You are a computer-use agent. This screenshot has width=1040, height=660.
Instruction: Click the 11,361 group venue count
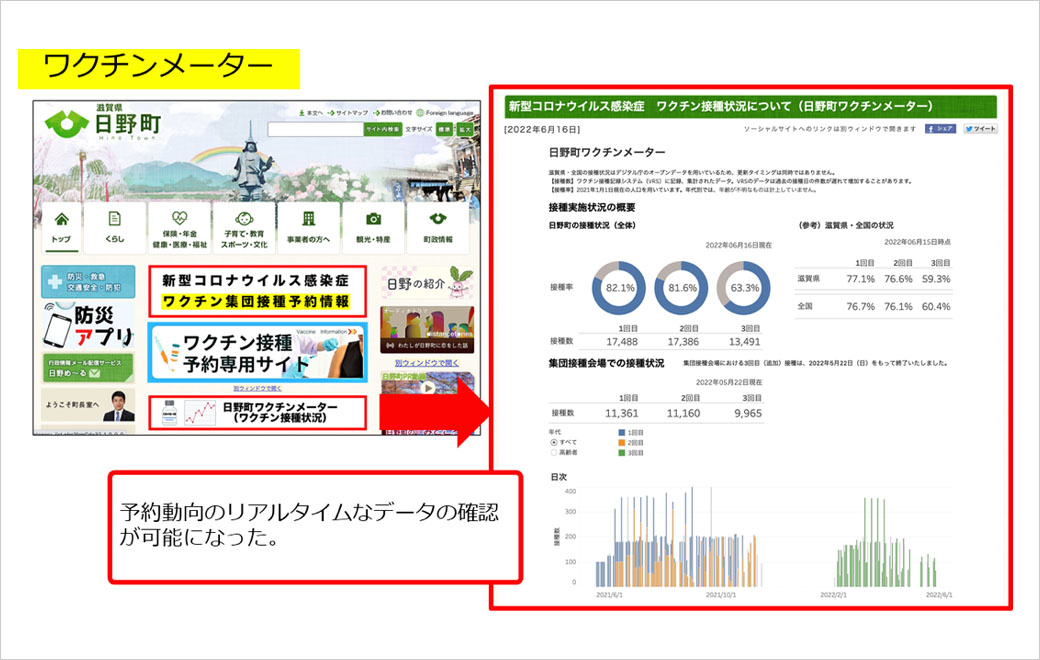click(x=621, y=413)
